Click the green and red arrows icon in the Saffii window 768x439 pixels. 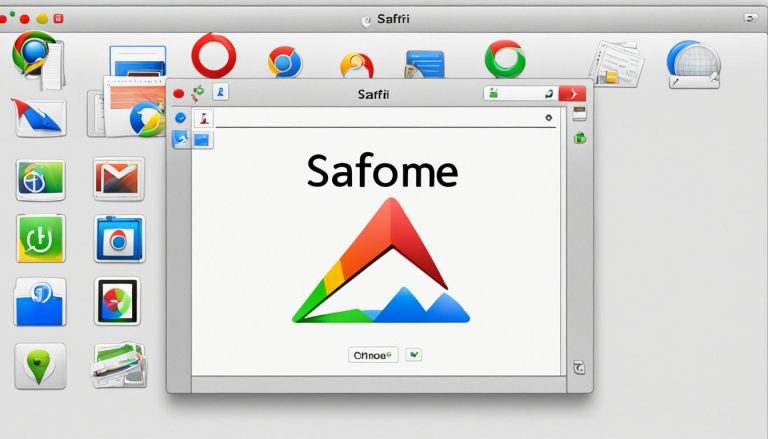[198, 93]
